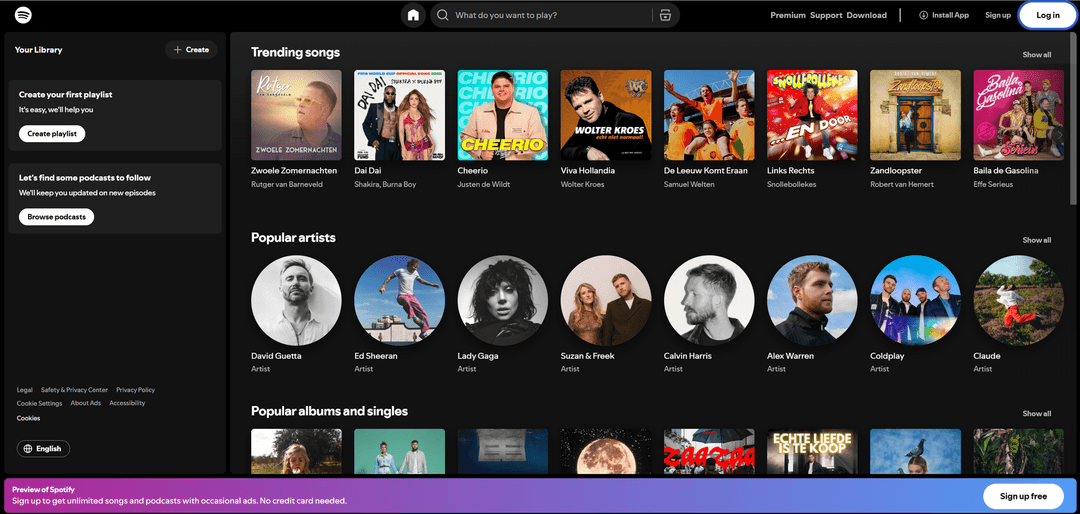Image resolution: width=1080 pixels, height=514 pixels.
Task: Open Lady Gaga artist photo
Action: (503, 300)
